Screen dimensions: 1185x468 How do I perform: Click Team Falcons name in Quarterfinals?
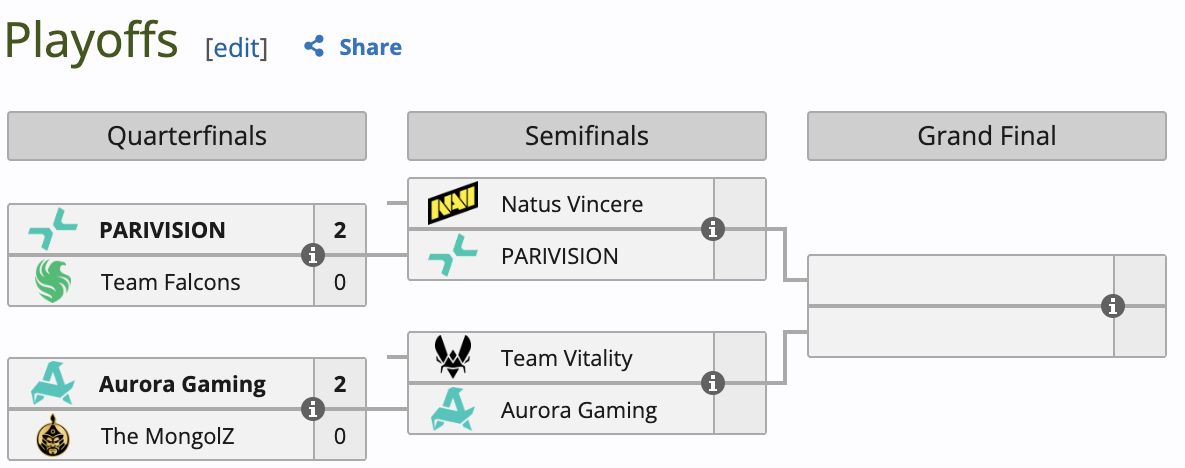171,282
